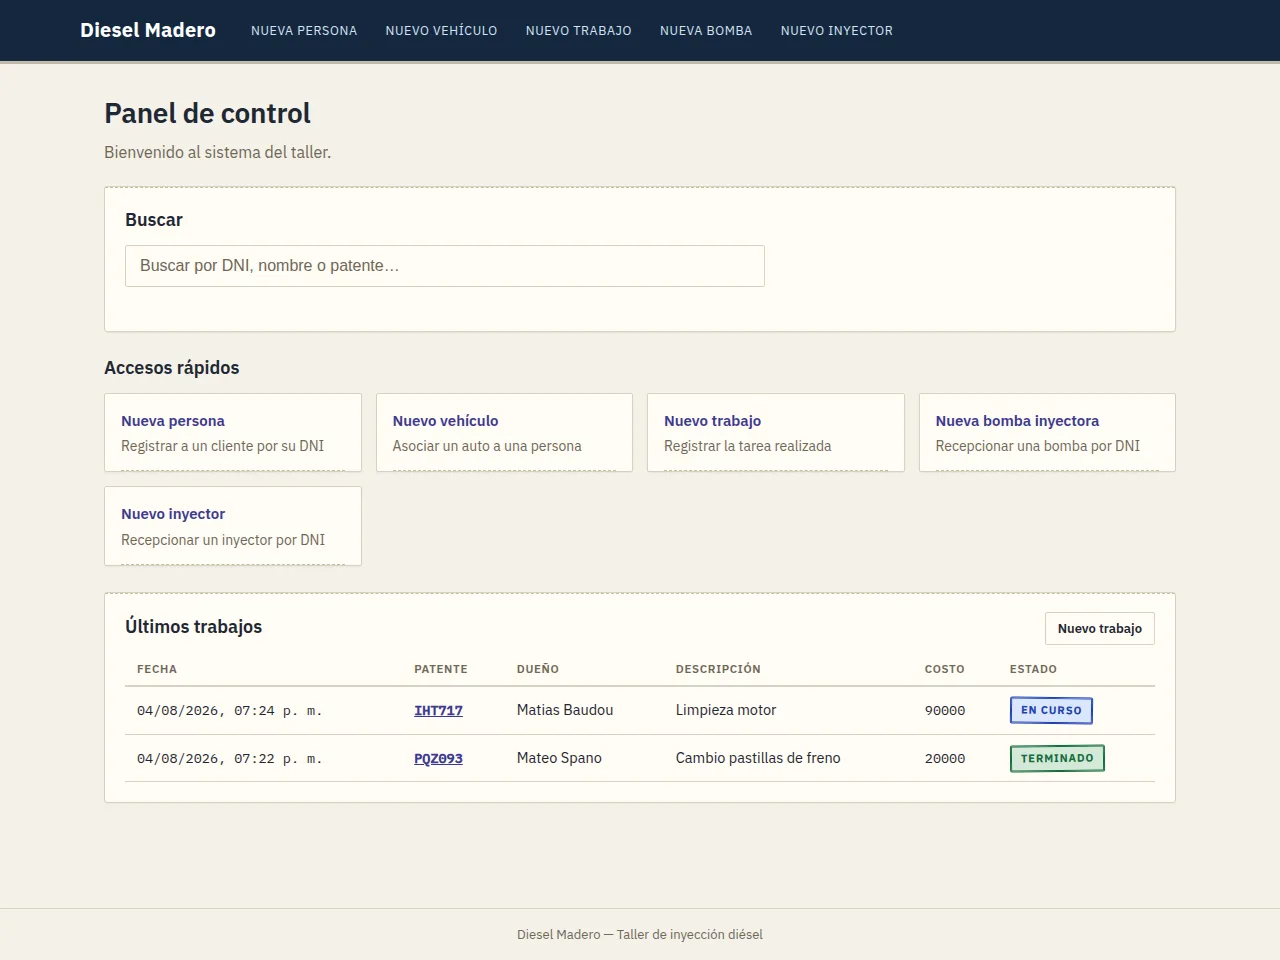
Task: Click the description Cambio pastillas de freno
Action: point(758,758)
